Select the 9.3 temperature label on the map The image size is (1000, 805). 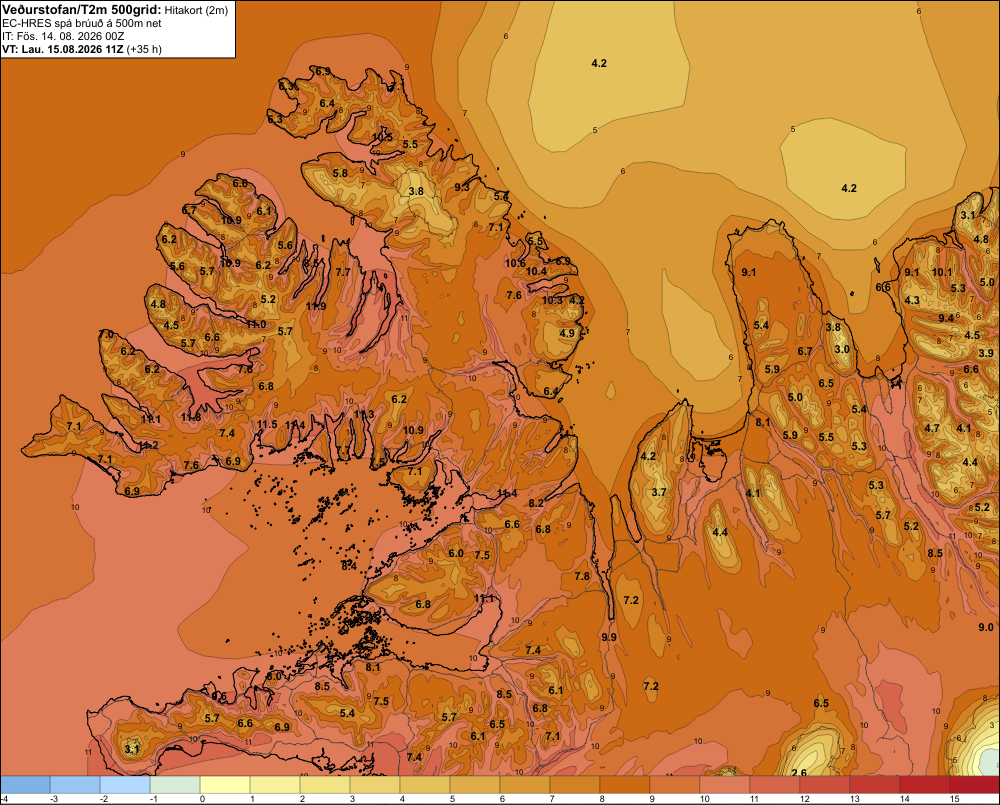tap(462, 187)
